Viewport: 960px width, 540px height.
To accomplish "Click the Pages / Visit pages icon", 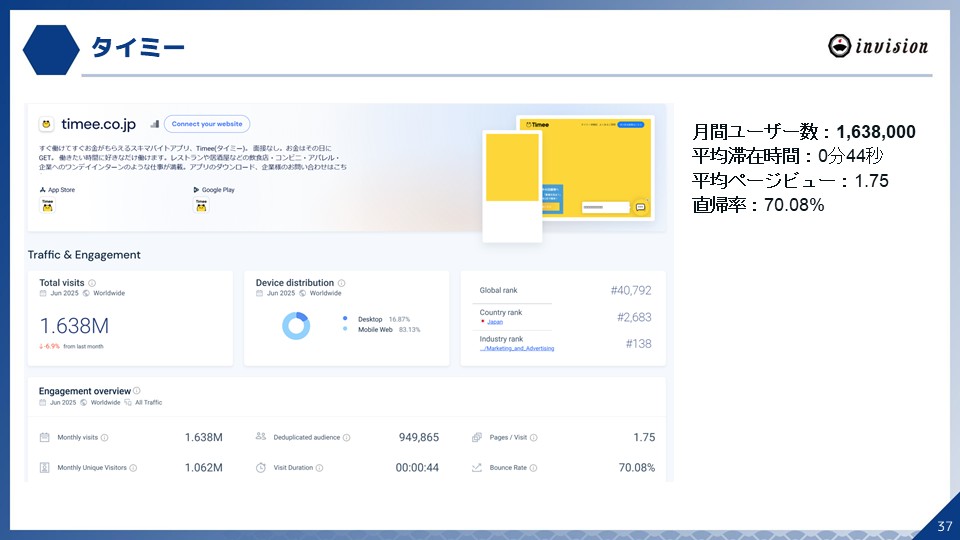I will tap(477, 437).
